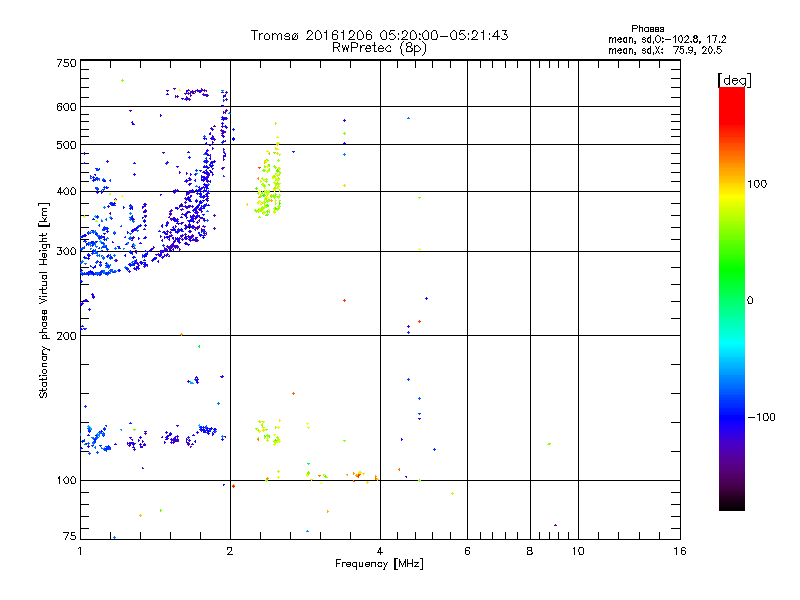Click x-axis tick label '1'
Screen dimensions: 800x600
80,551
